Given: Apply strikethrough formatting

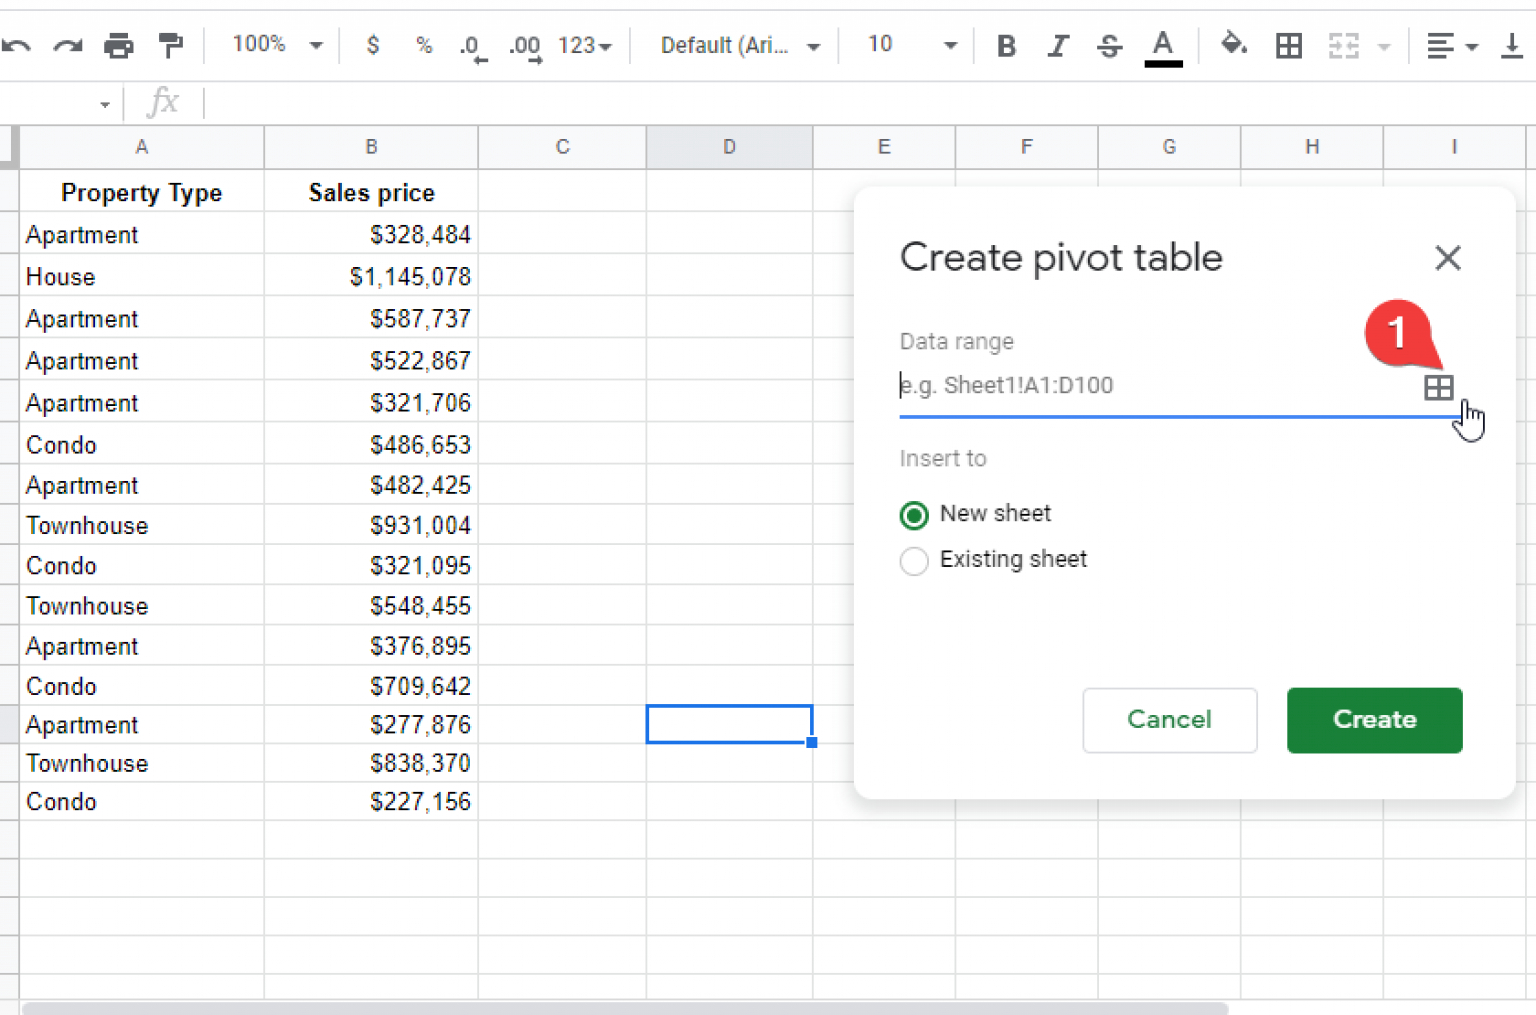Looking at the screenshot, I should [x=1109, y=46].
